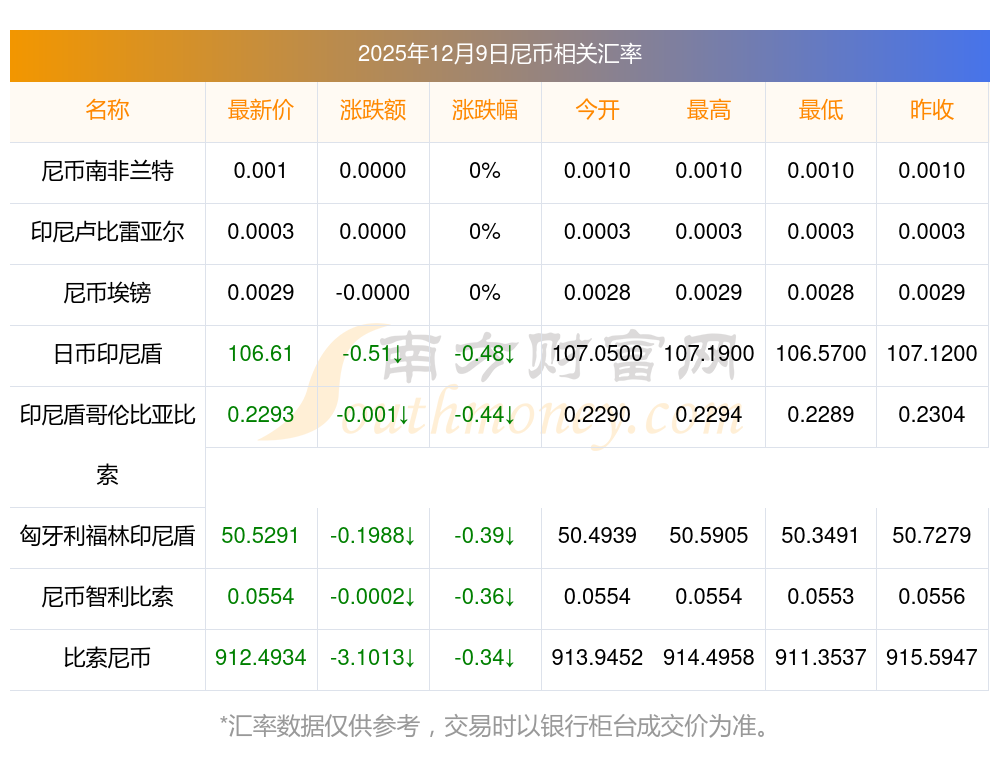Screen dimensions: 1000x757
Task: Select the 尼币埃镑 currency pair
Action: (107, 293)
